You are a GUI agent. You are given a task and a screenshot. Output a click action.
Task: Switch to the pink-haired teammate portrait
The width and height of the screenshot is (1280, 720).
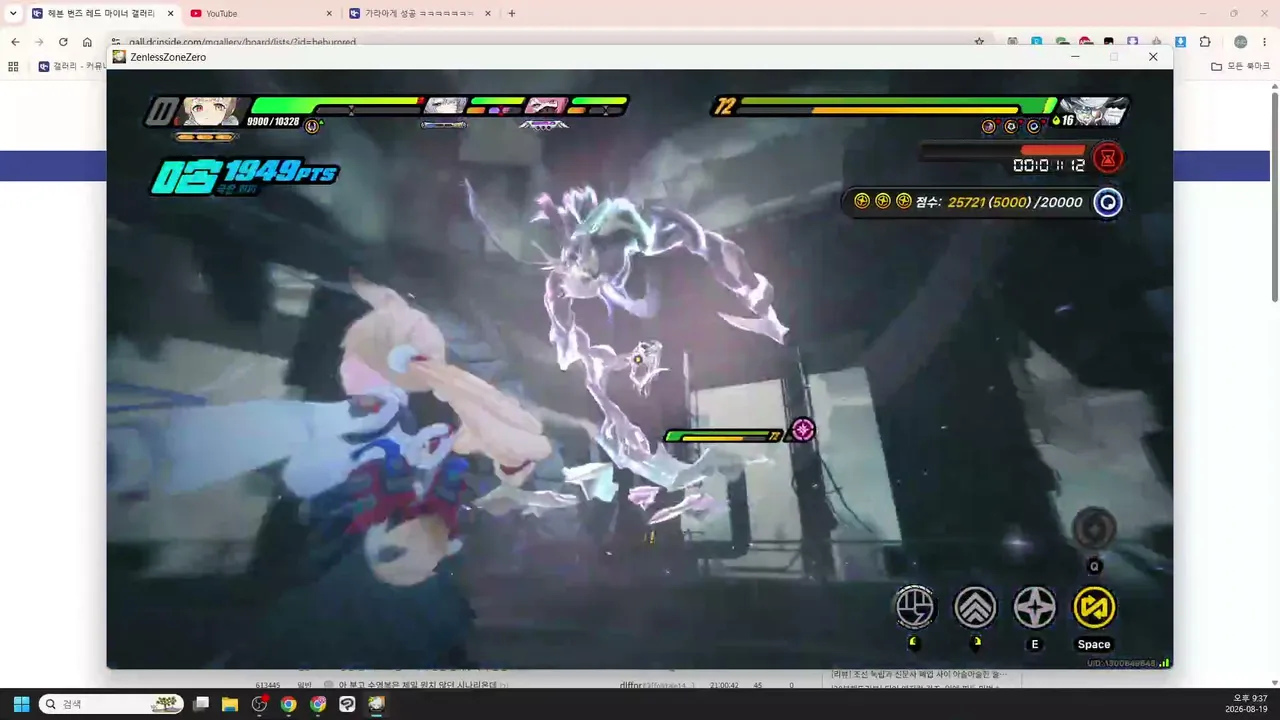545,105
